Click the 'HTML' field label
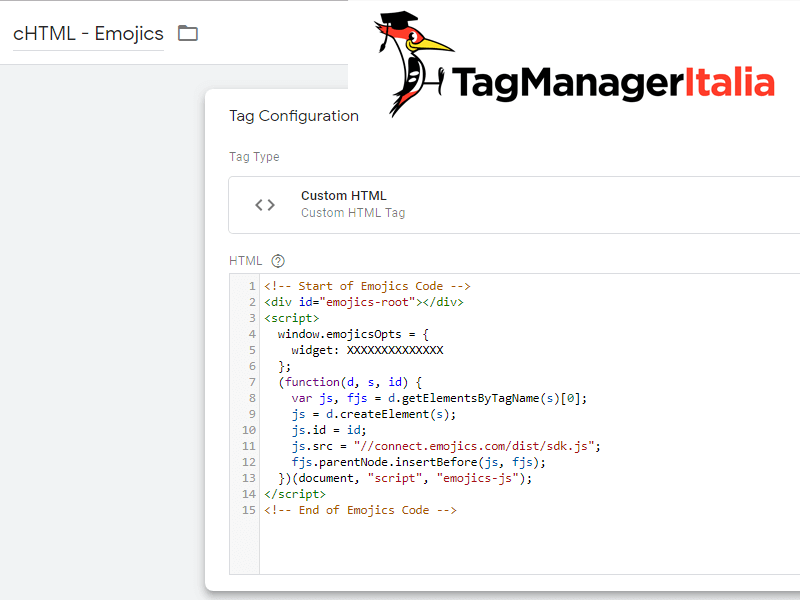 [245, 261]
